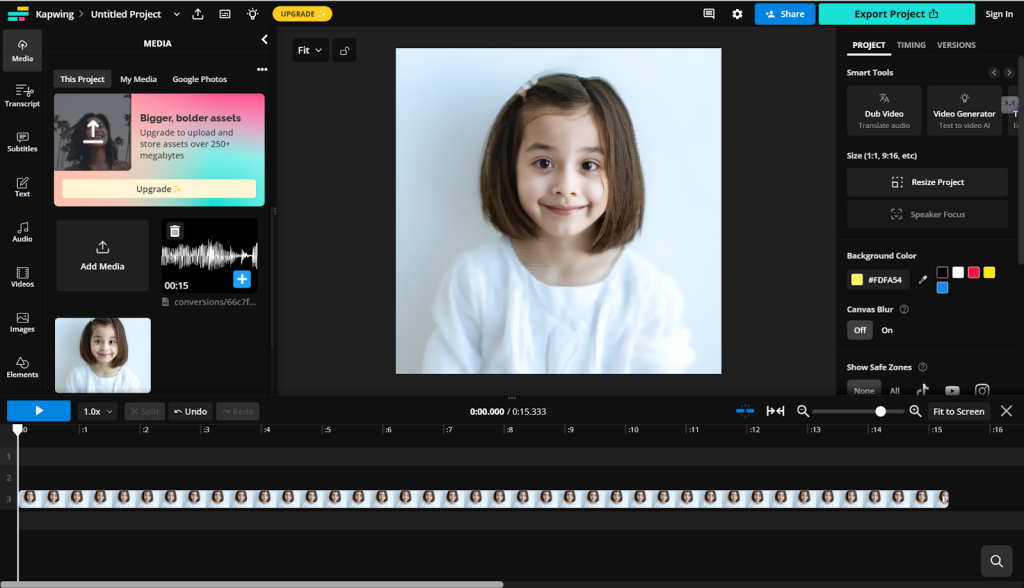Show the TikTok safe zone
Image resolution: width=1024 pixels, height=588 pixels.
(x=922, y=390)
